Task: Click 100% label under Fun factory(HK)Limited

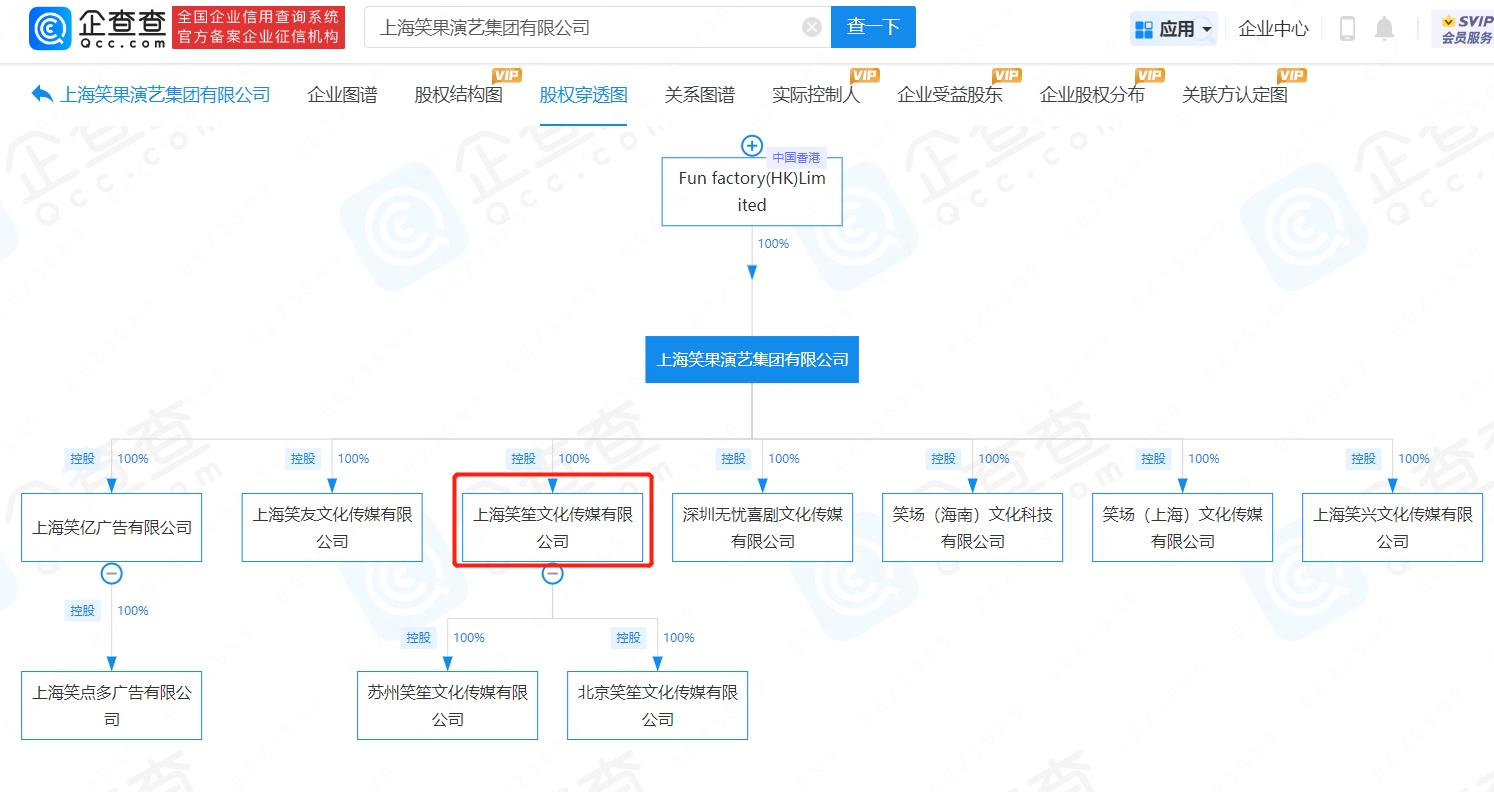Action: [773, 244]
